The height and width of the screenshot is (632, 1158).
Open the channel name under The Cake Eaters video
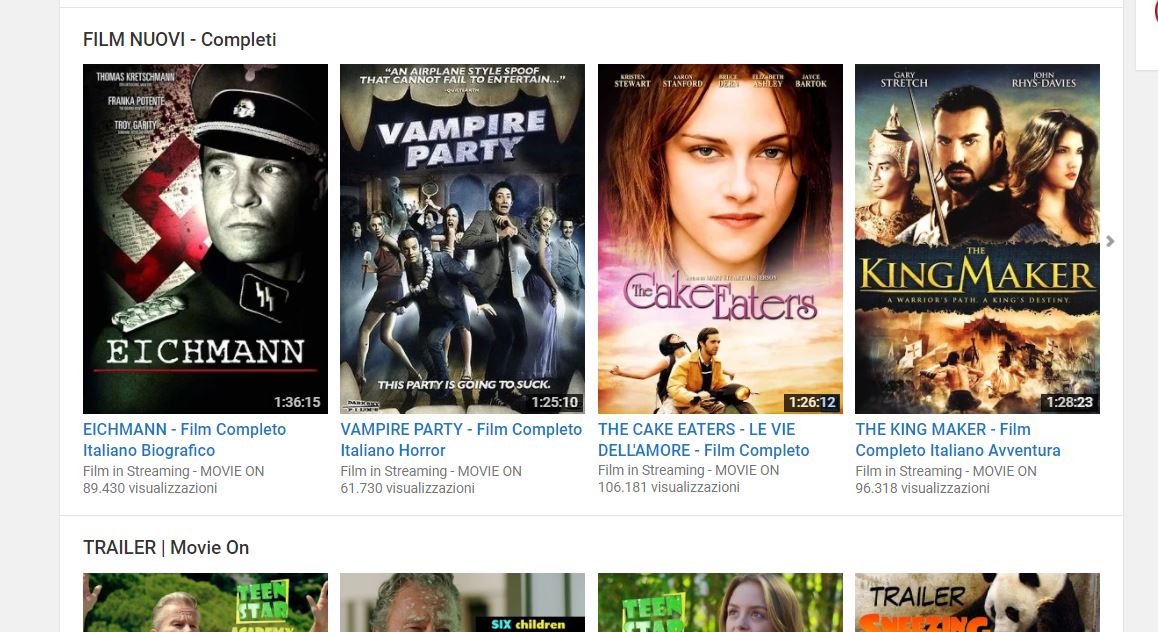click(688, 470)
